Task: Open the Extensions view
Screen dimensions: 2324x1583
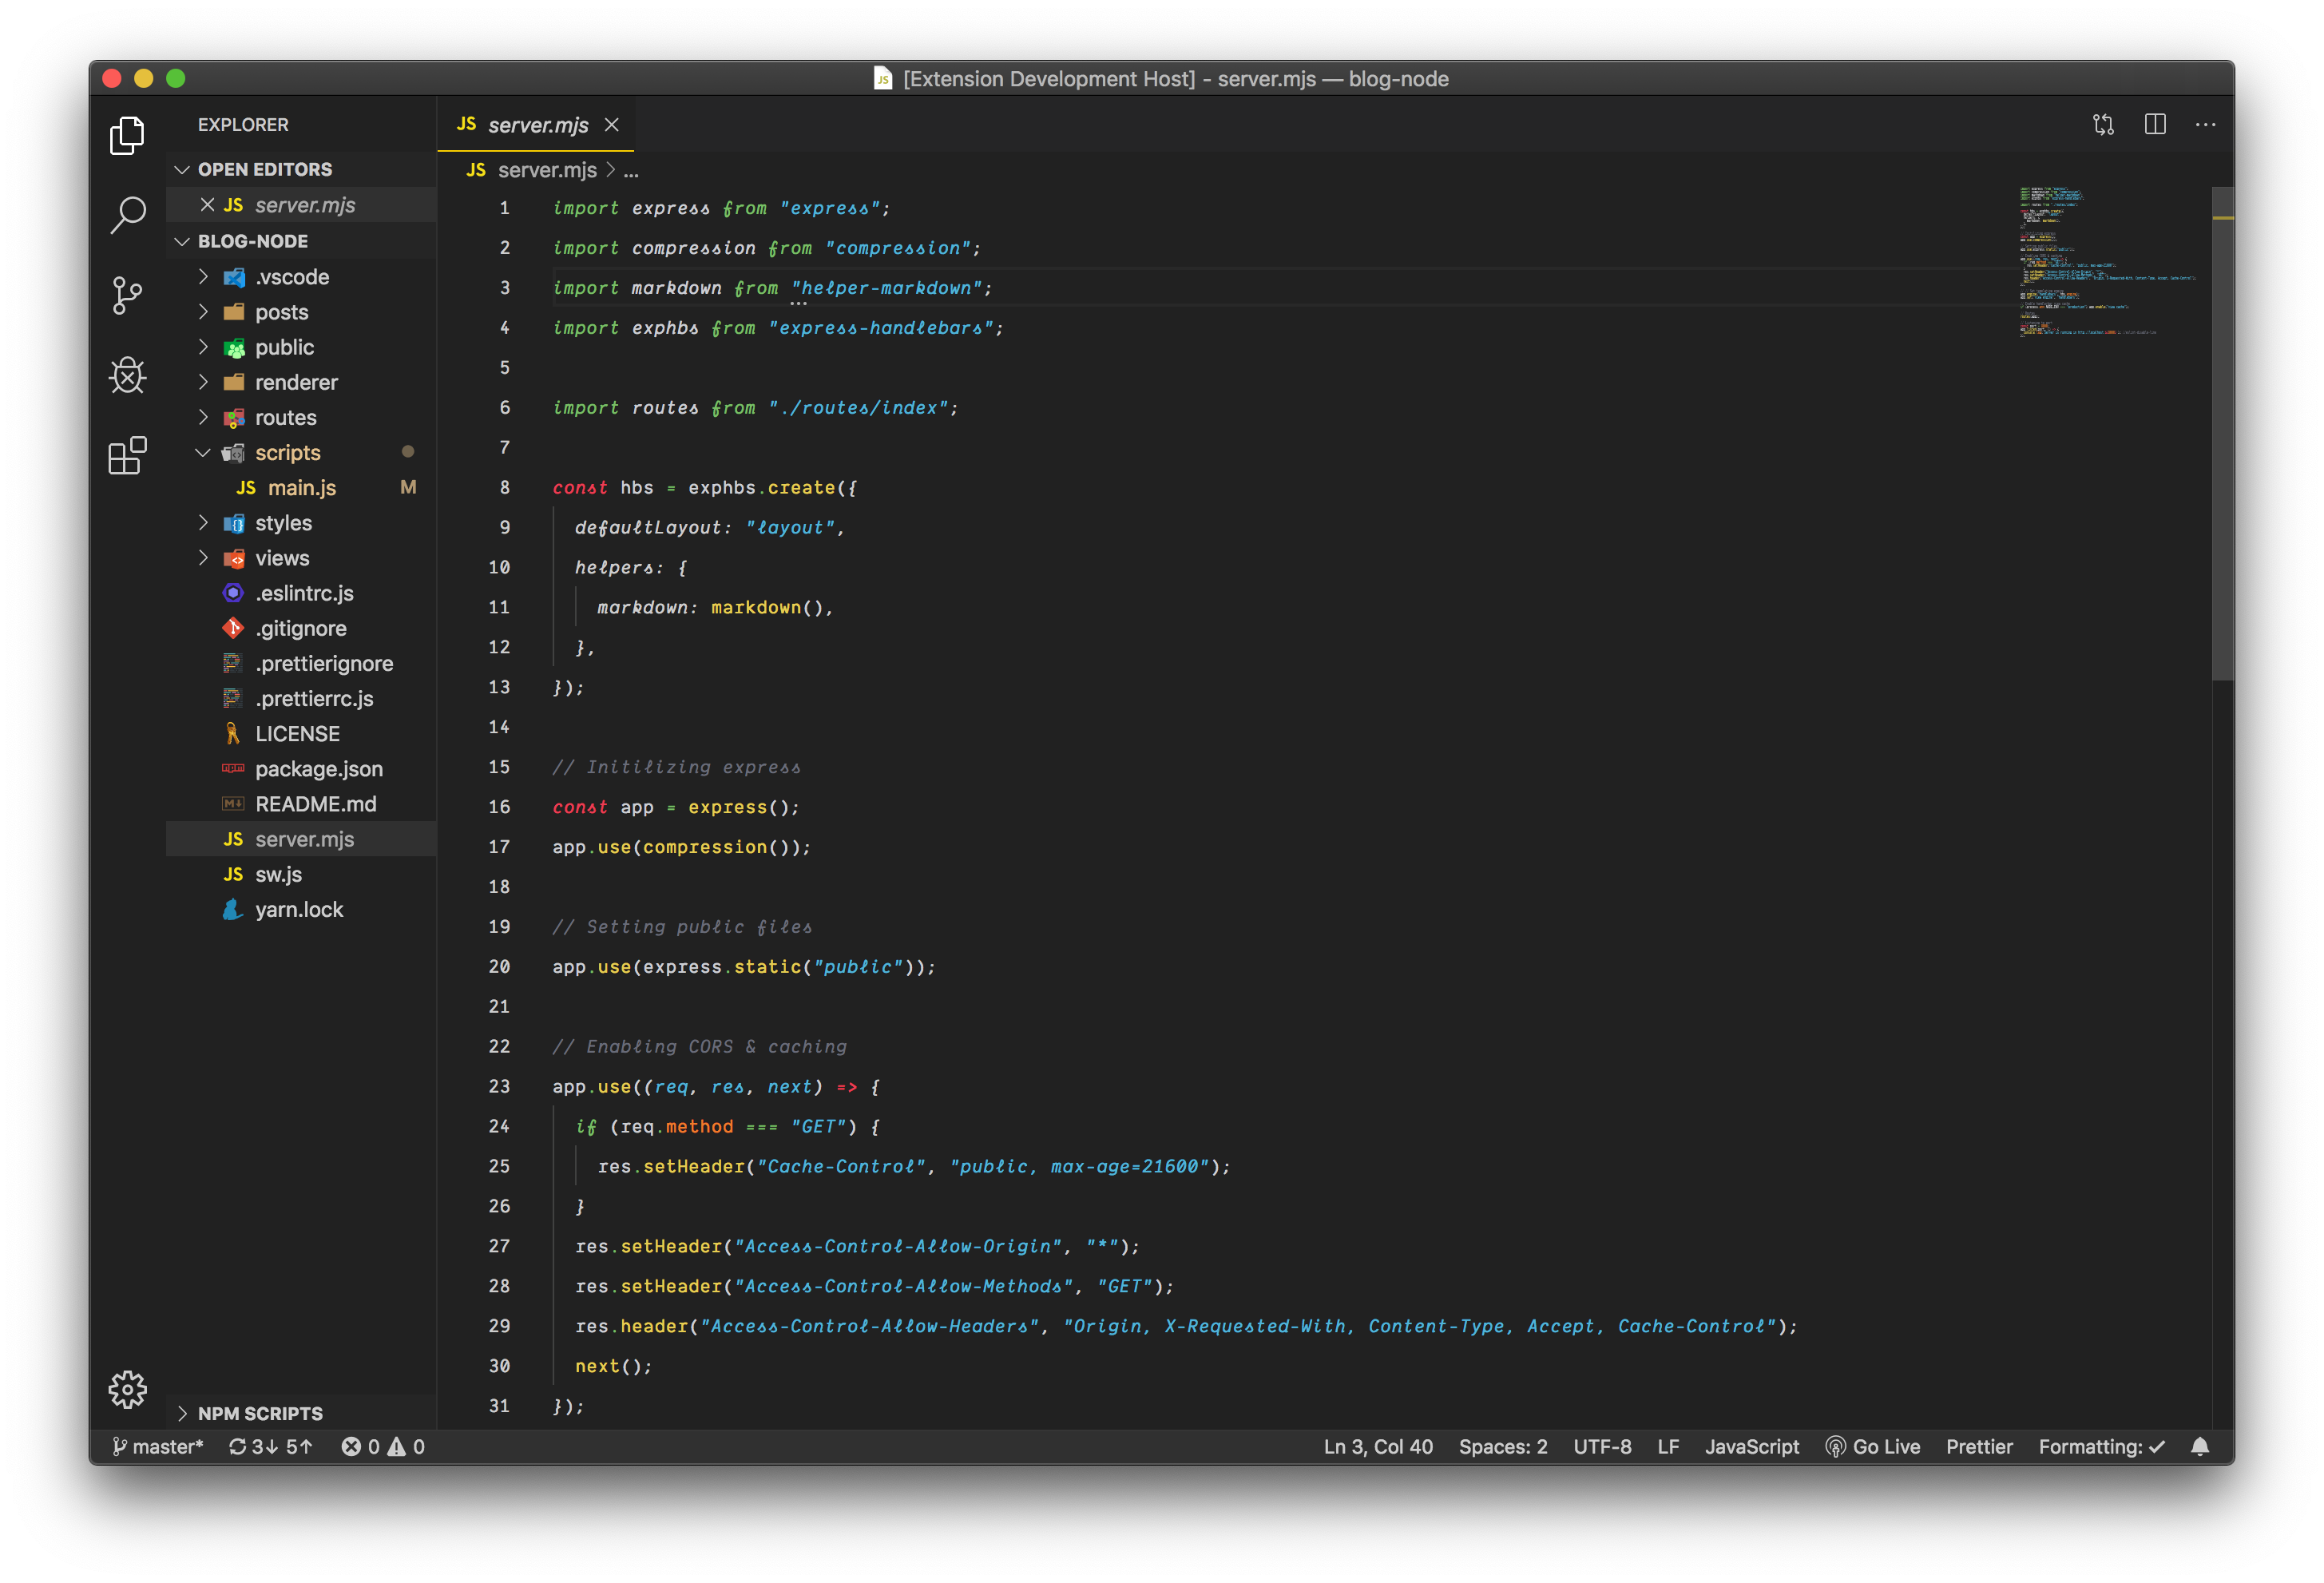Action: 127,456
